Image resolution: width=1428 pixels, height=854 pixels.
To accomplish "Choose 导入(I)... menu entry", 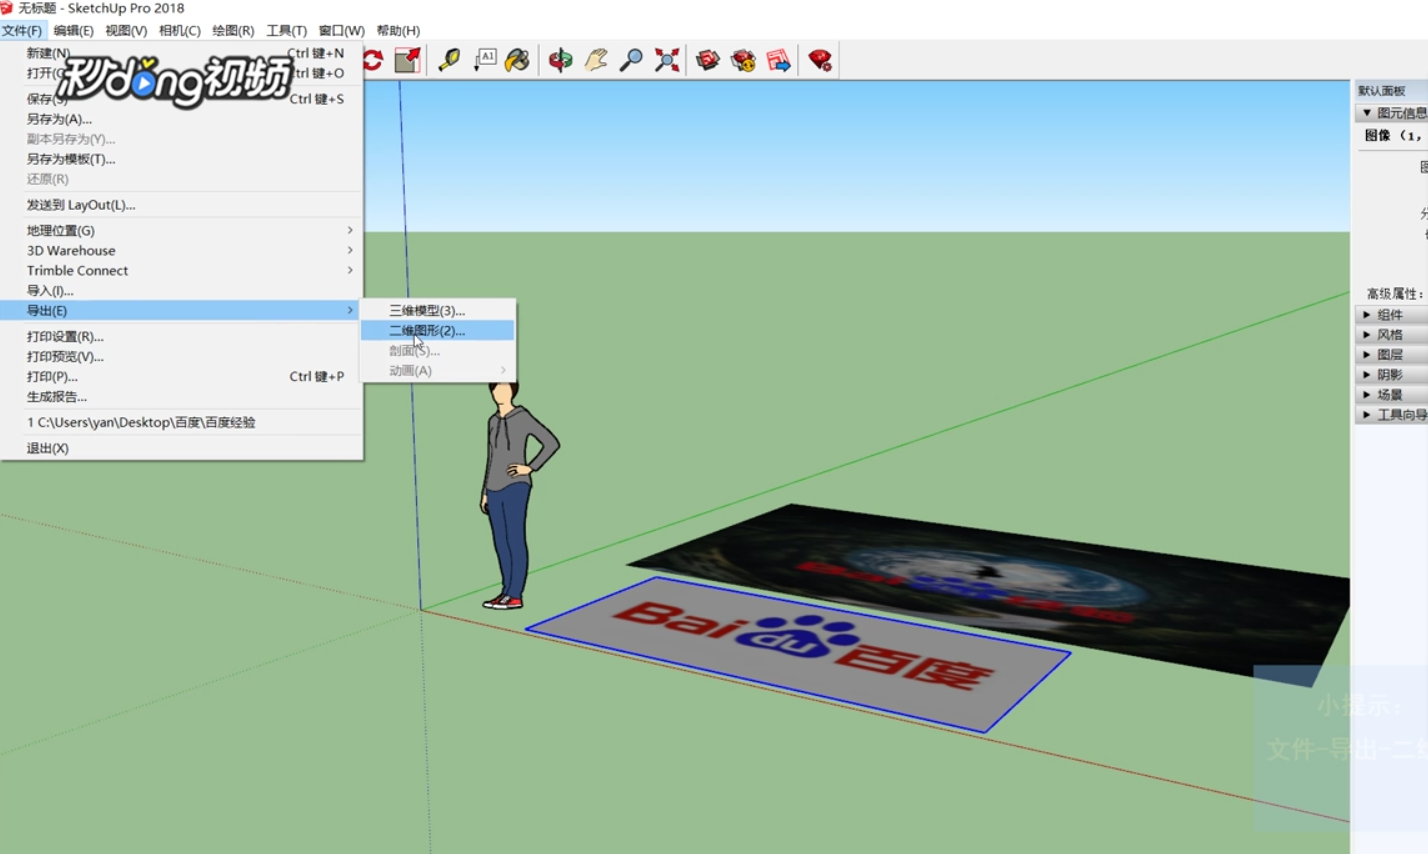I will pyautogui.click(x=181, y=290).
